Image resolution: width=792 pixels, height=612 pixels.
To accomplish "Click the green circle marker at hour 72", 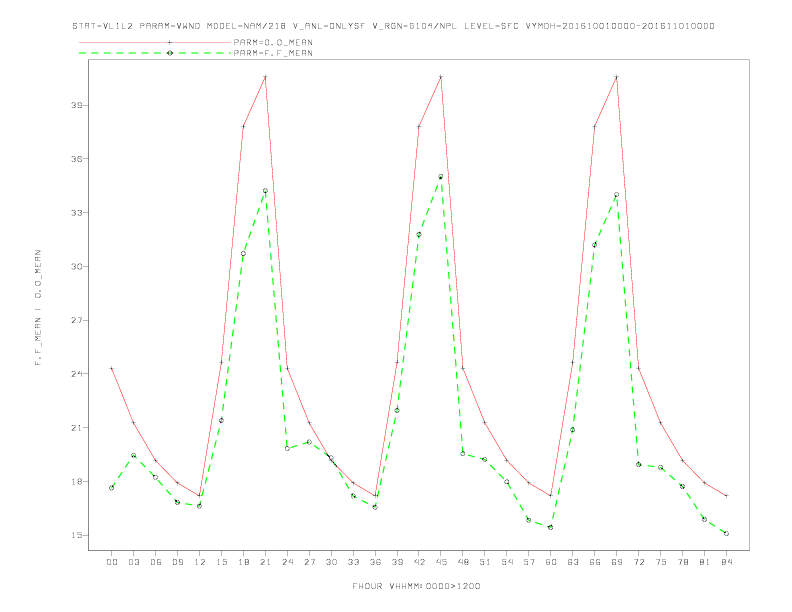I will [638, 465].
